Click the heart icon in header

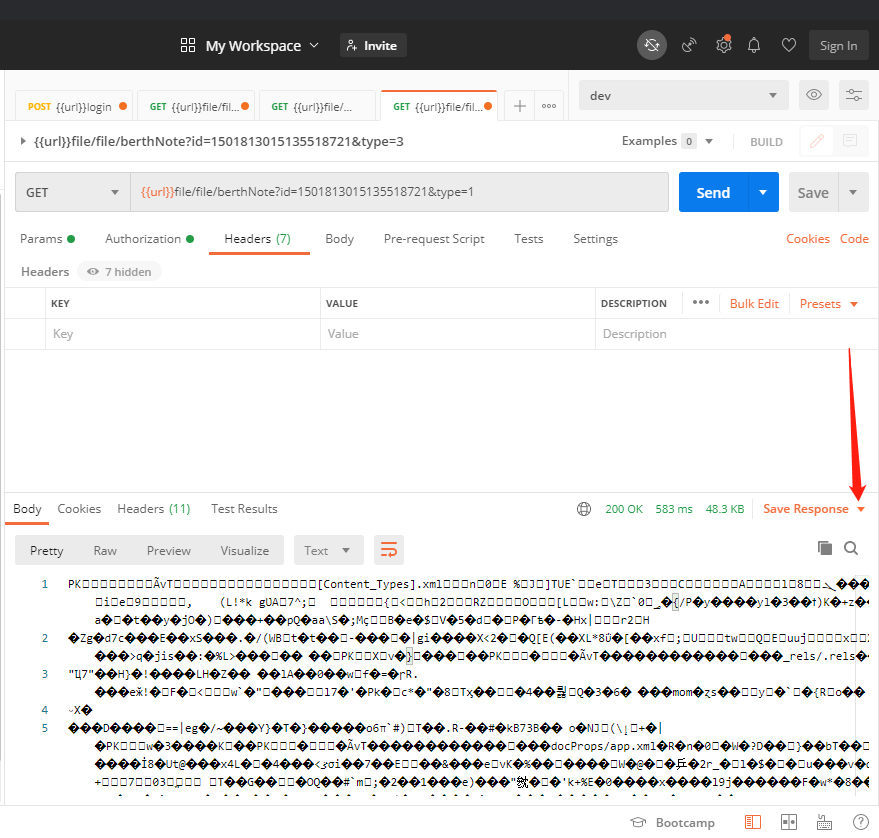click(789, 45)
